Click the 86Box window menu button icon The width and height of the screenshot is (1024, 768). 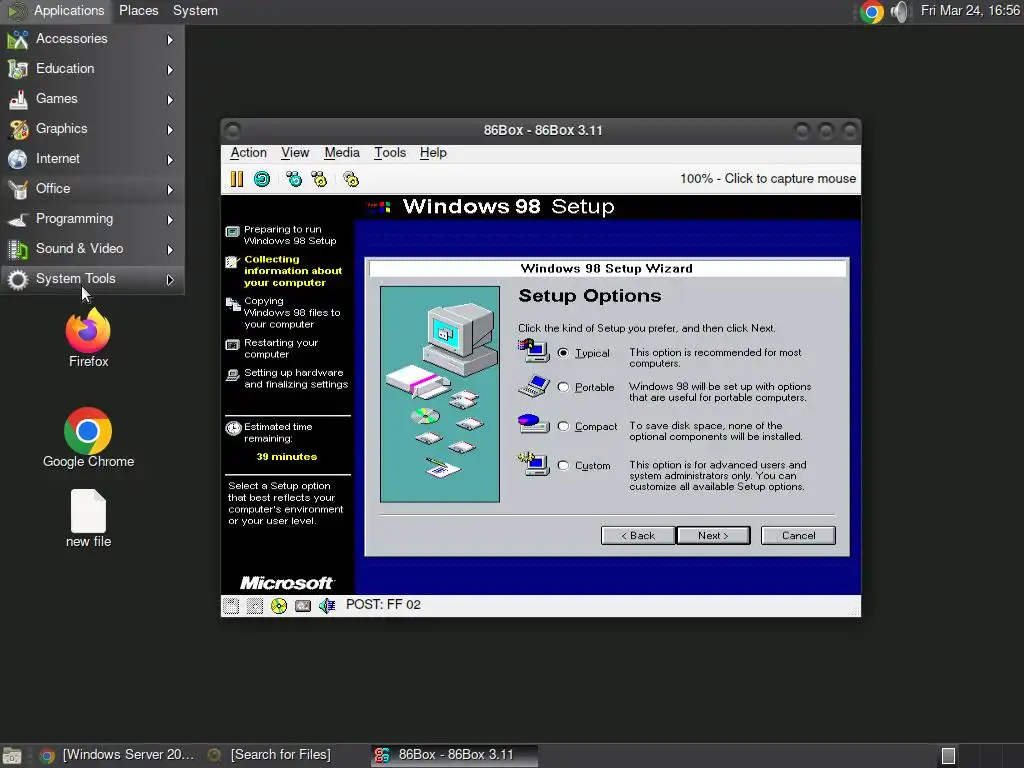[232, 131]
